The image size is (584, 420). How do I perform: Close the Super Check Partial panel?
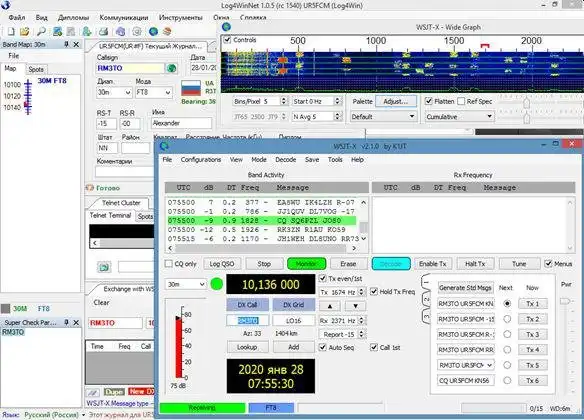click(76, 322)
